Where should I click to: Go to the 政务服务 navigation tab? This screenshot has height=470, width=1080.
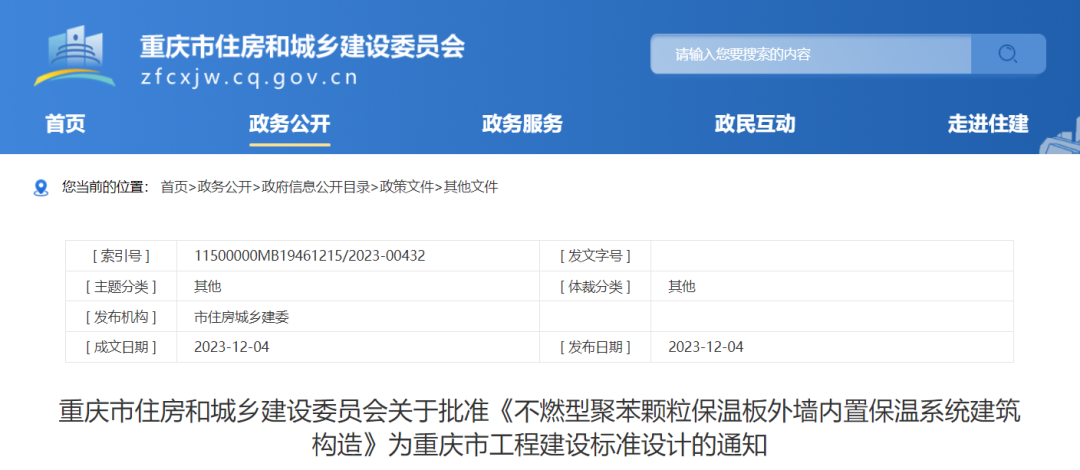click(x=522, y=124)
